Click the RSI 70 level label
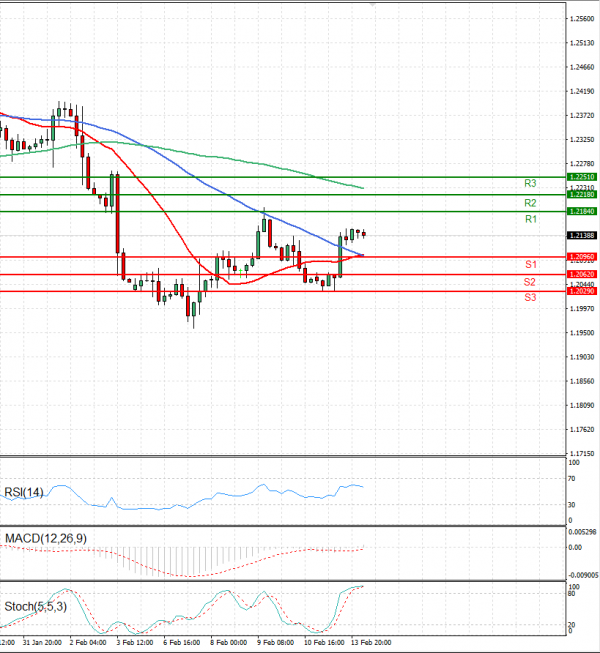Viewport: 600px width, 653px height. pyautogui.click(x=572, y=479)
